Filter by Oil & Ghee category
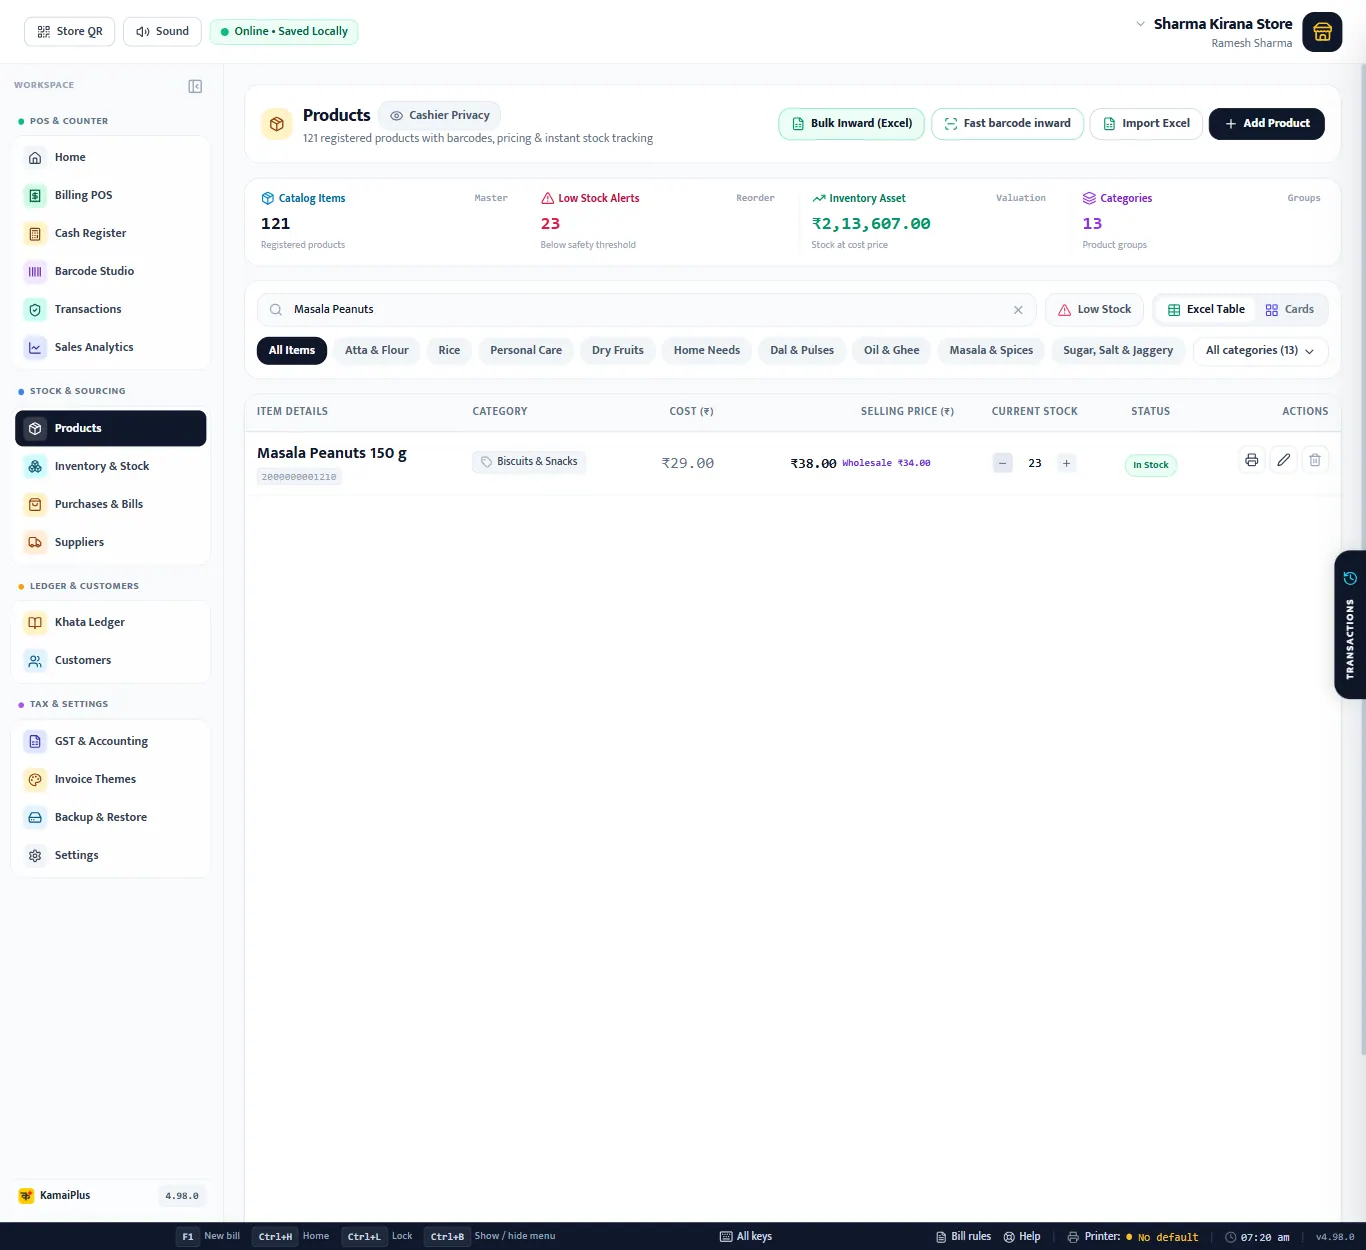This screenshot has height=1250, width=1366. [892, 351]
